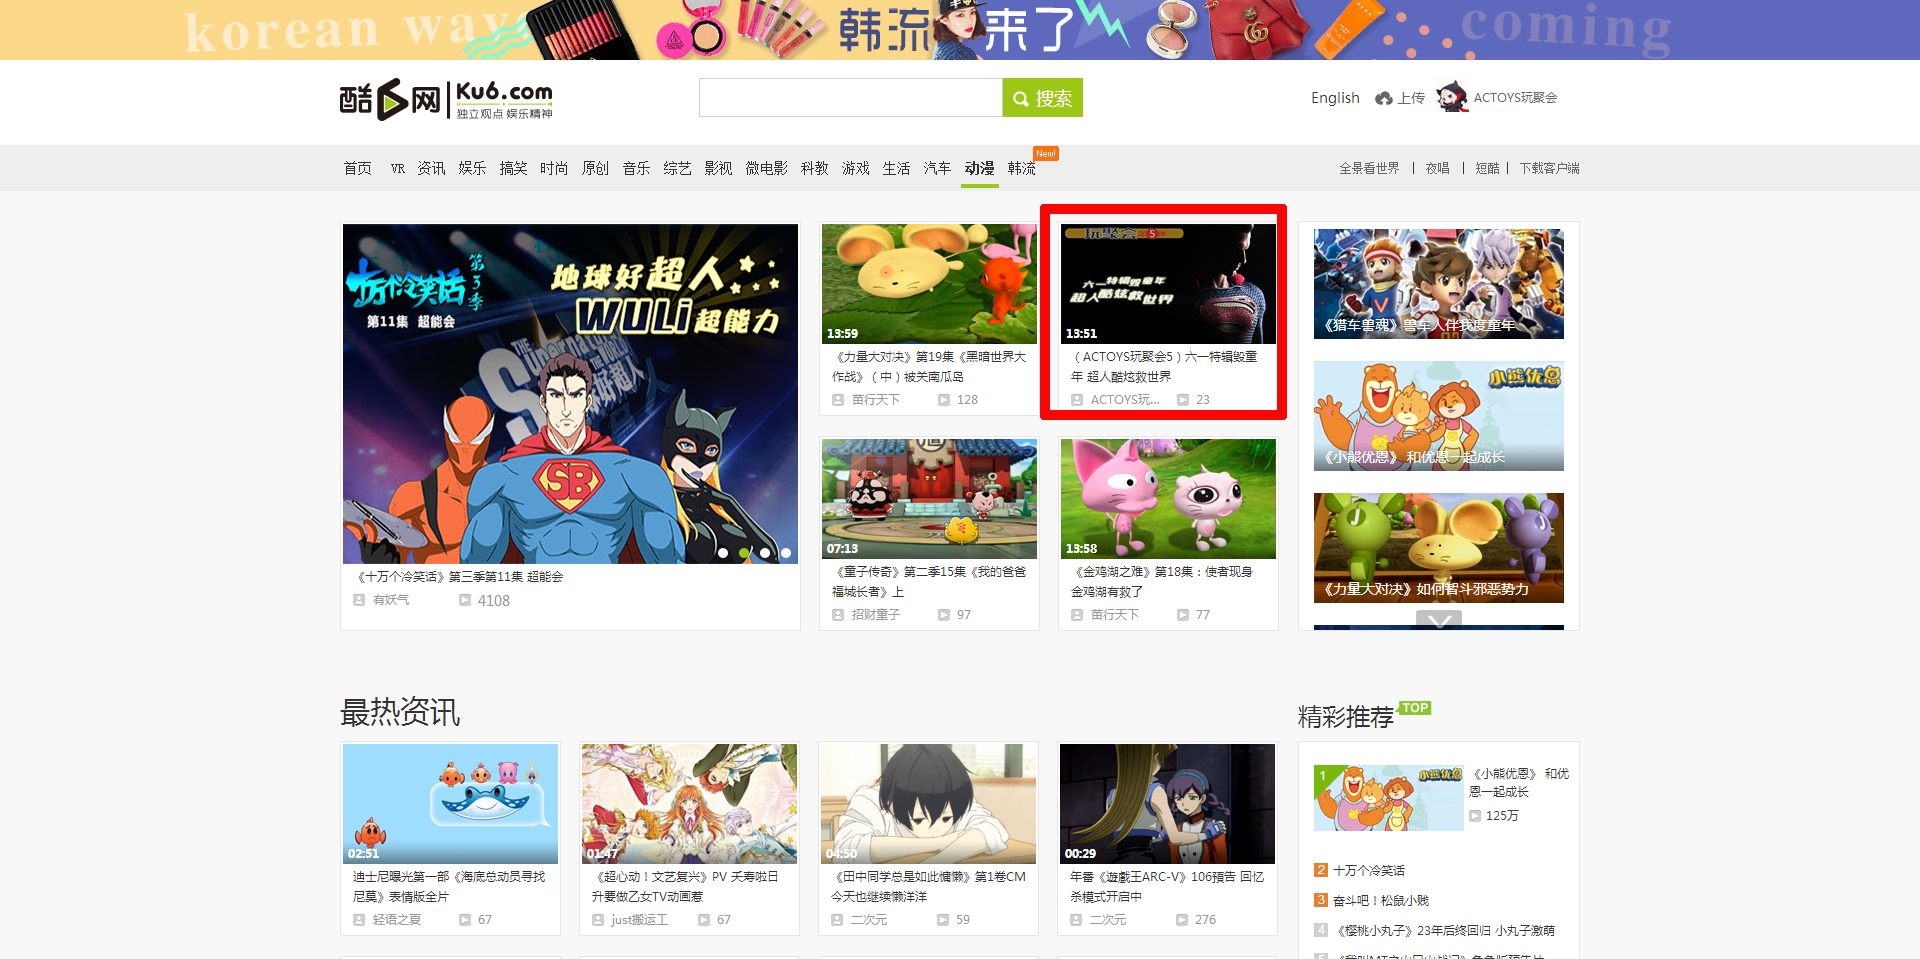Open the 童子传奇 第二季15集 thumbnail
The height and width of the screenshot is (959, 1920).
pyautogui.click(x=929, y=499)
